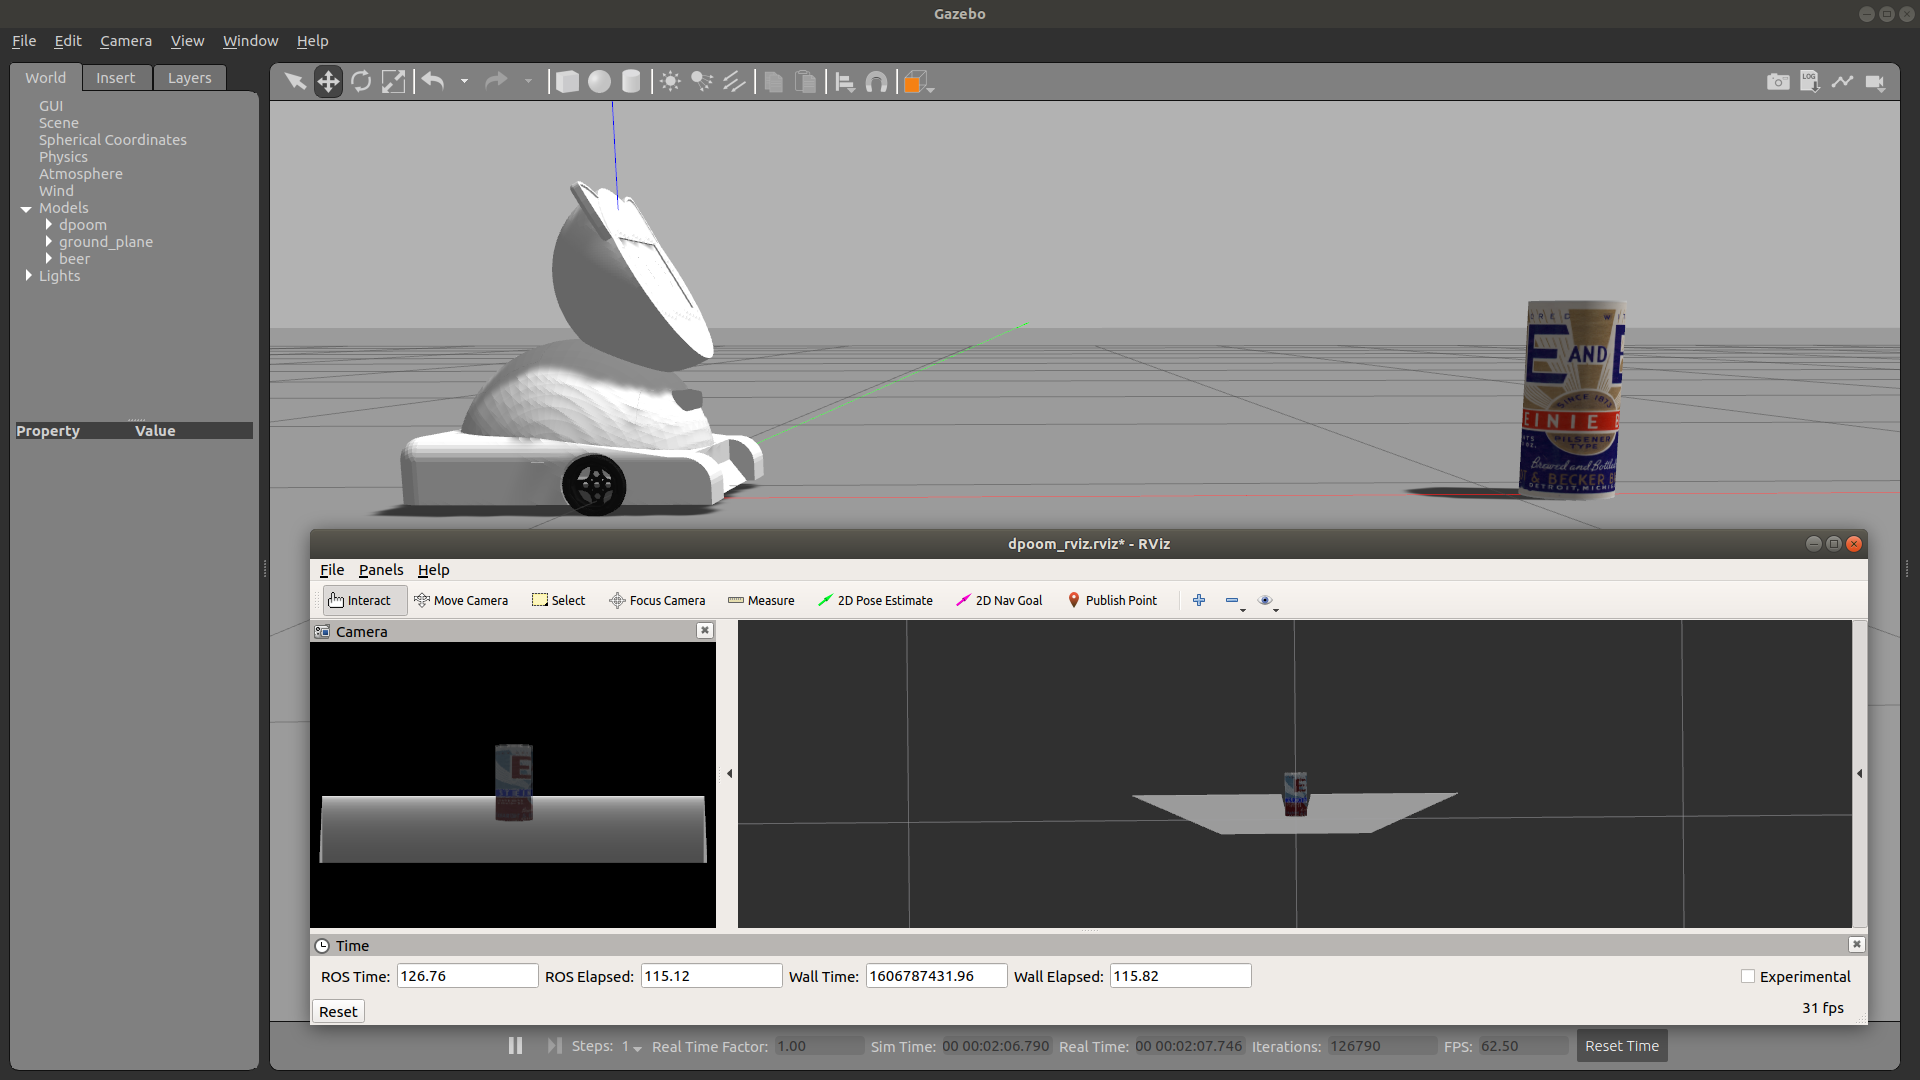Select the arrow selection mode tool
Screen dimensions: 1920x1080
tap(295, 82)
